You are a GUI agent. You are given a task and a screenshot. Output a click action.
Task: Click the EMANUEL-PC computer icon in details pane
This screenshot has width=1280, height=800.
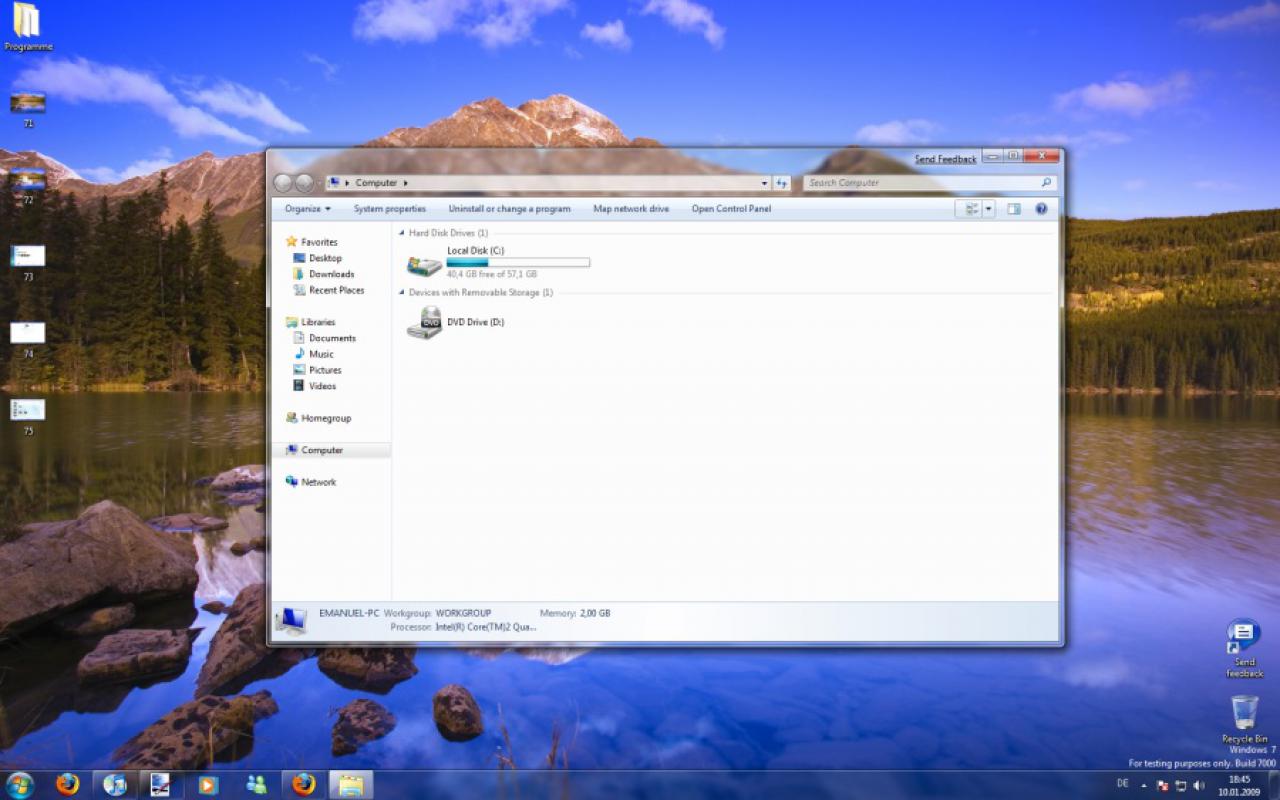(291, 620)
